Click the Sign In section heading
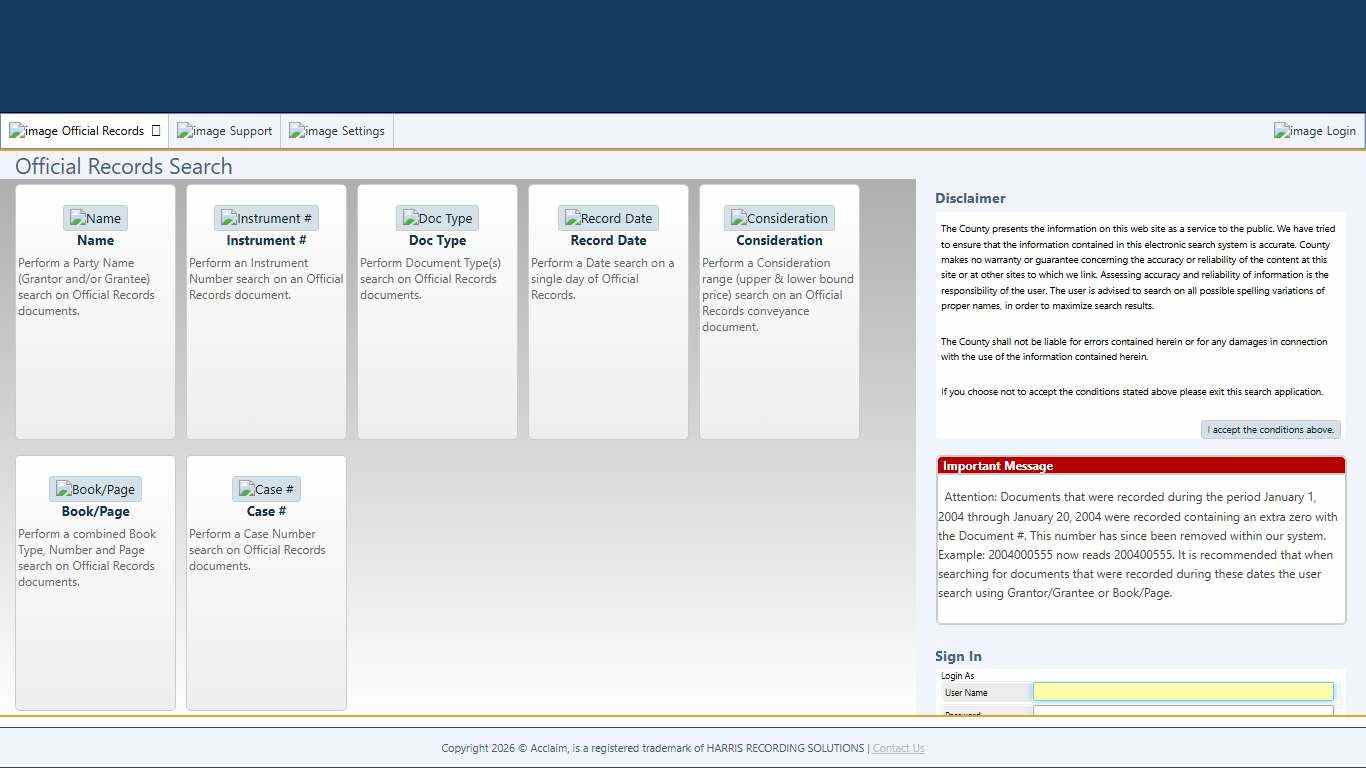 tap(958, 656)
